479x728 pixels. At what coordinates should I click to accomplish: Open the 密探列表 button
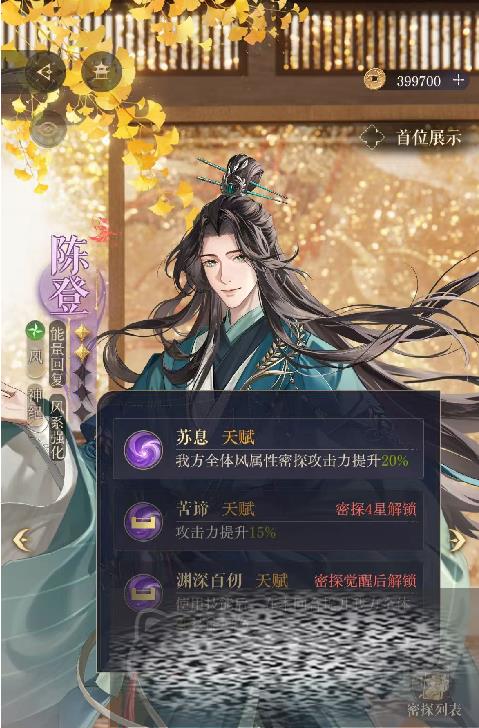click(434, 697)
